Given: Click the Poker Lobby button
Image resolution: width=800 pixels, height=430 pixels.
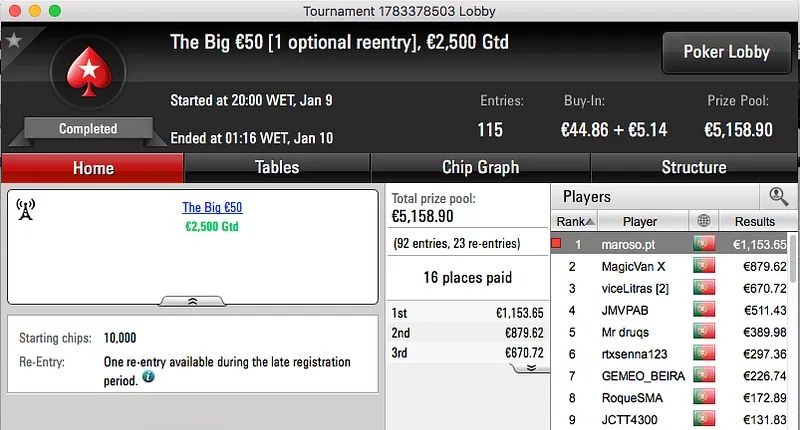Looking at the screenshot, I should click(725, 52).
